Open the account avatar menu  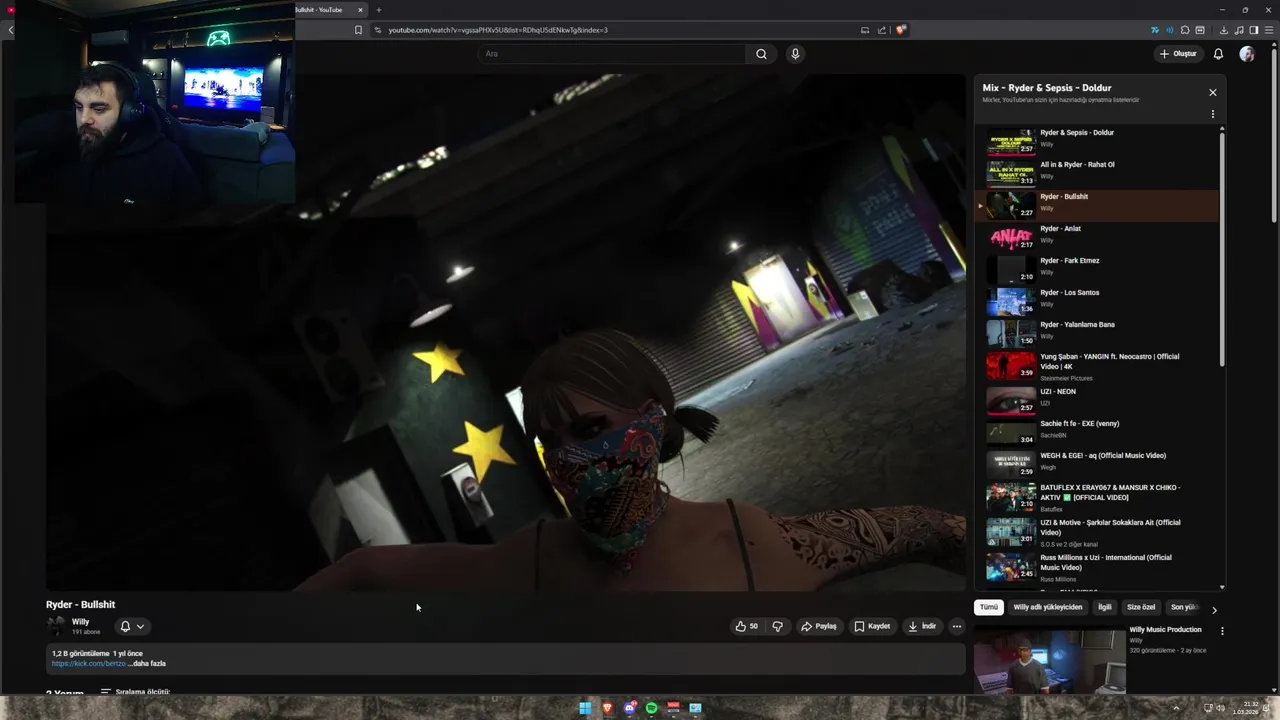1247,54
